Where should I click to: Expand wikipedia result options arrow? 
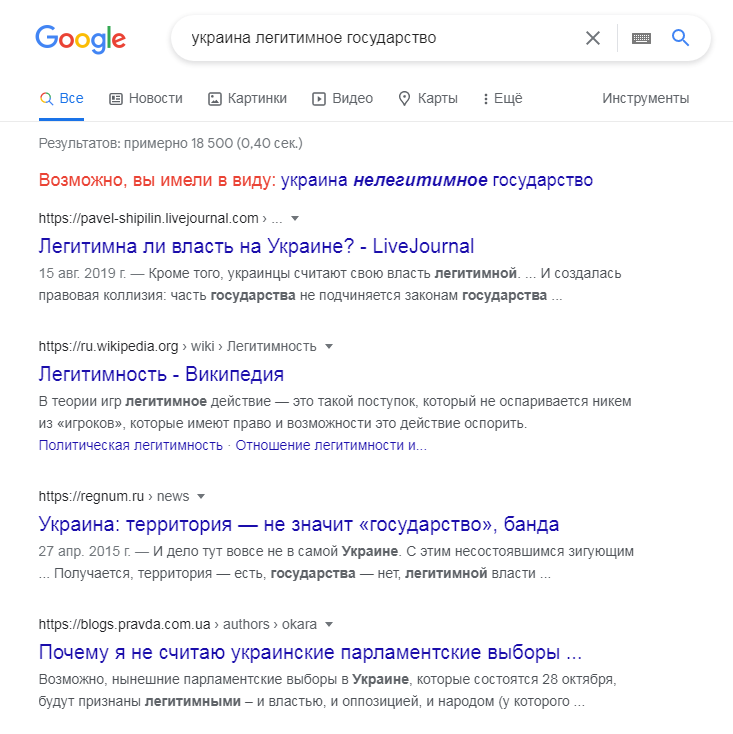coord(329,346)
